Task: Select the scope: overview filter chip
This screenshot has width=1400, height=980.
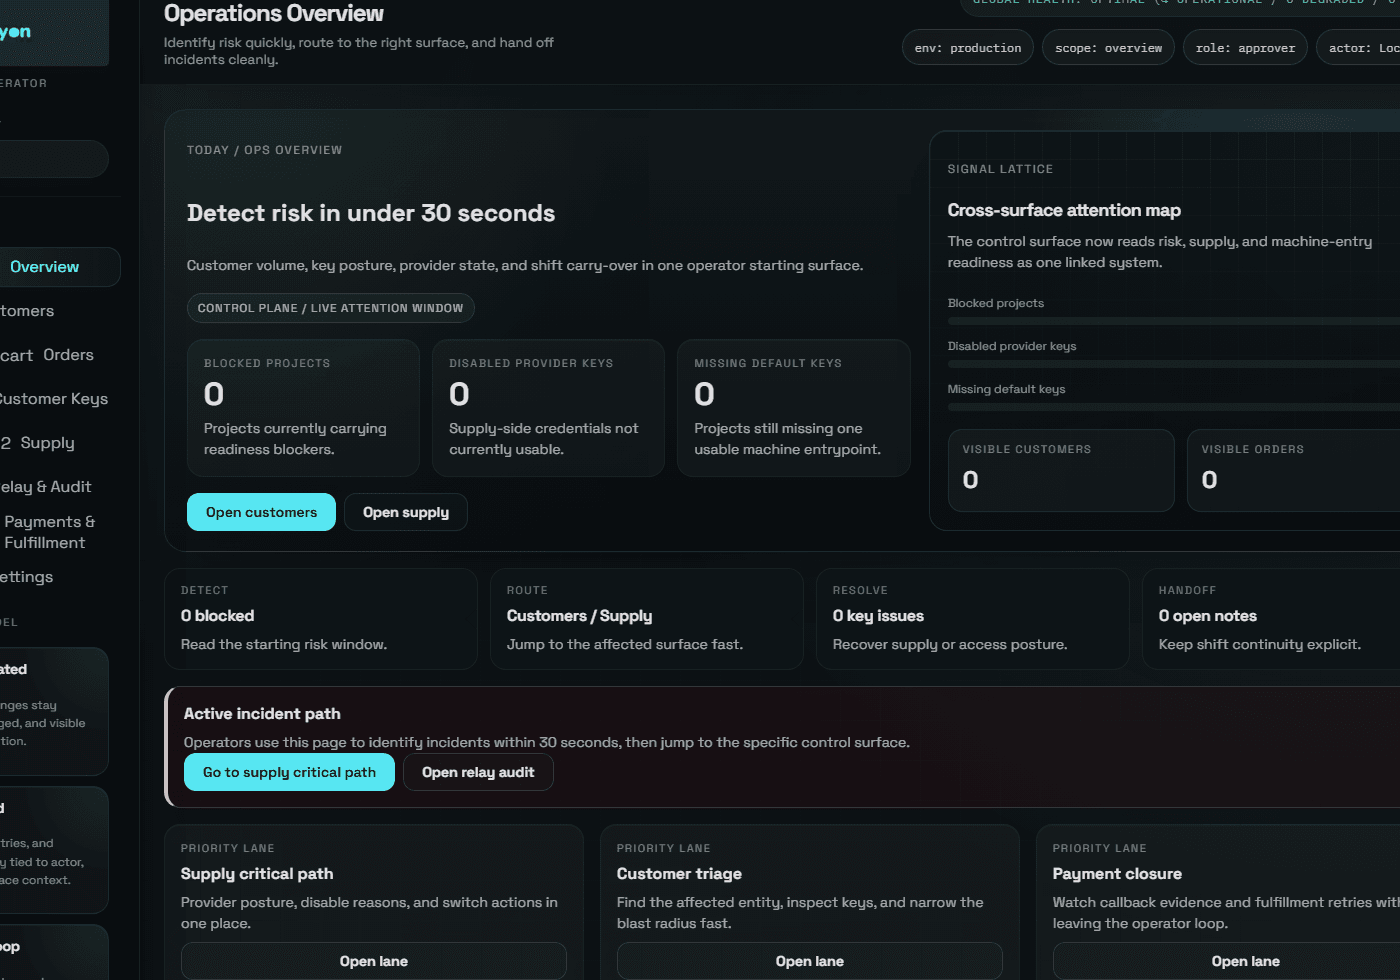Action: pyautogui.click(x=1107, y=46)
